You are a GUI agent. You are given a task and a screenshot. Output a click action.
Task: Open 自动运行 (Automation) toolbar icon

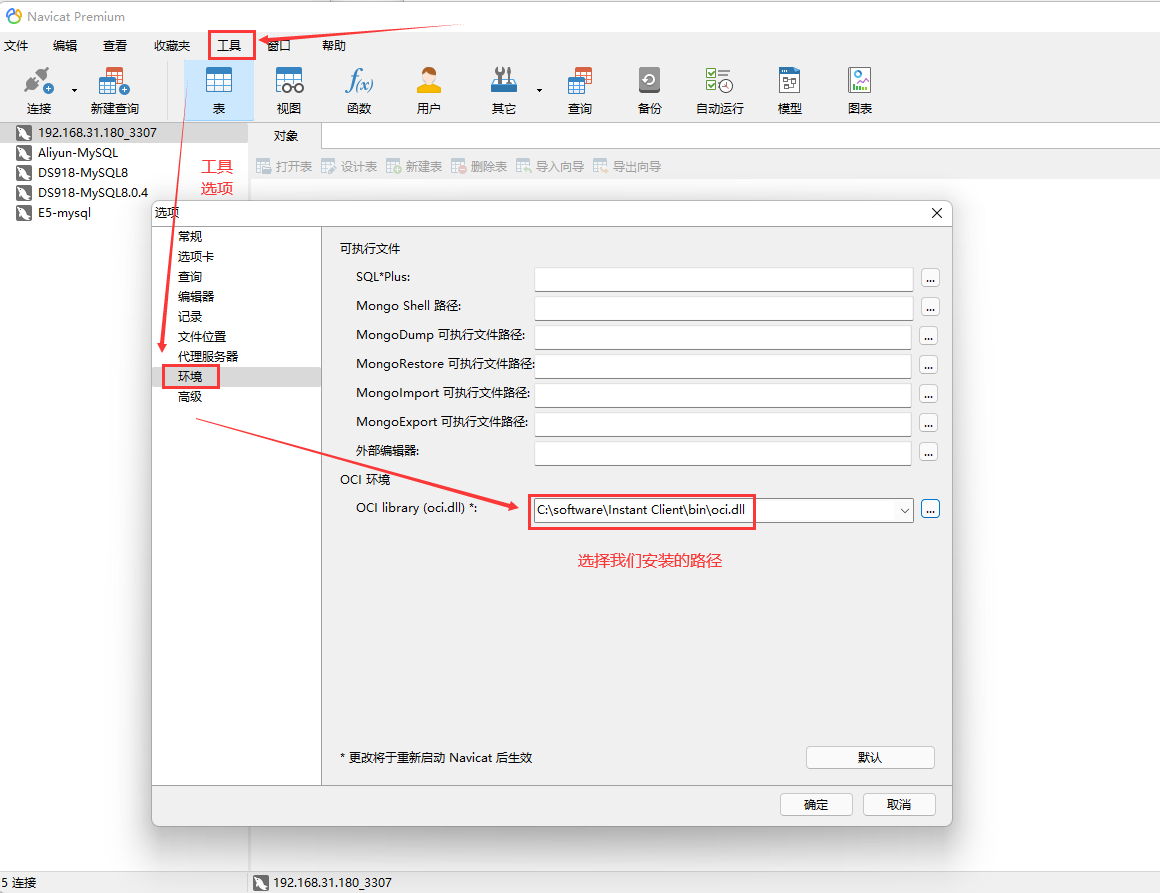point(719,89)
